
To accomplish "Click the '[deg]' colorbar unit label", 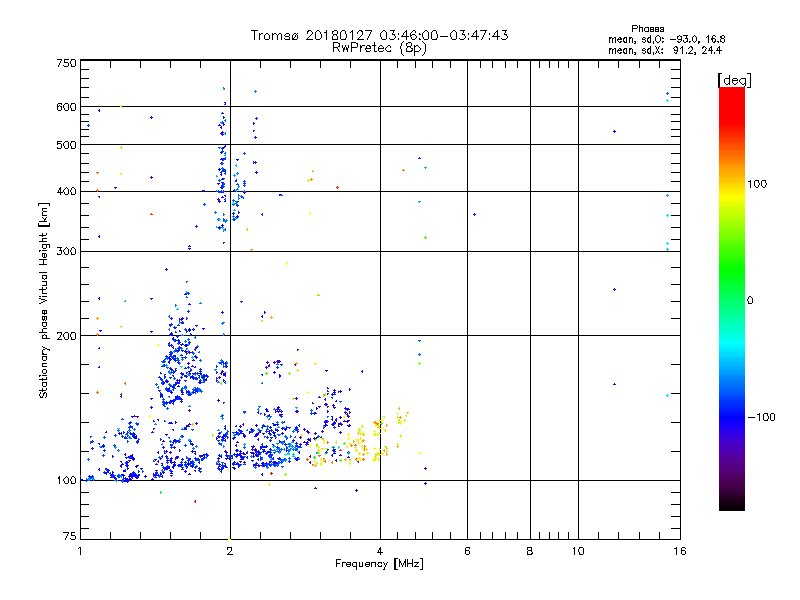I will click(734, 80).
